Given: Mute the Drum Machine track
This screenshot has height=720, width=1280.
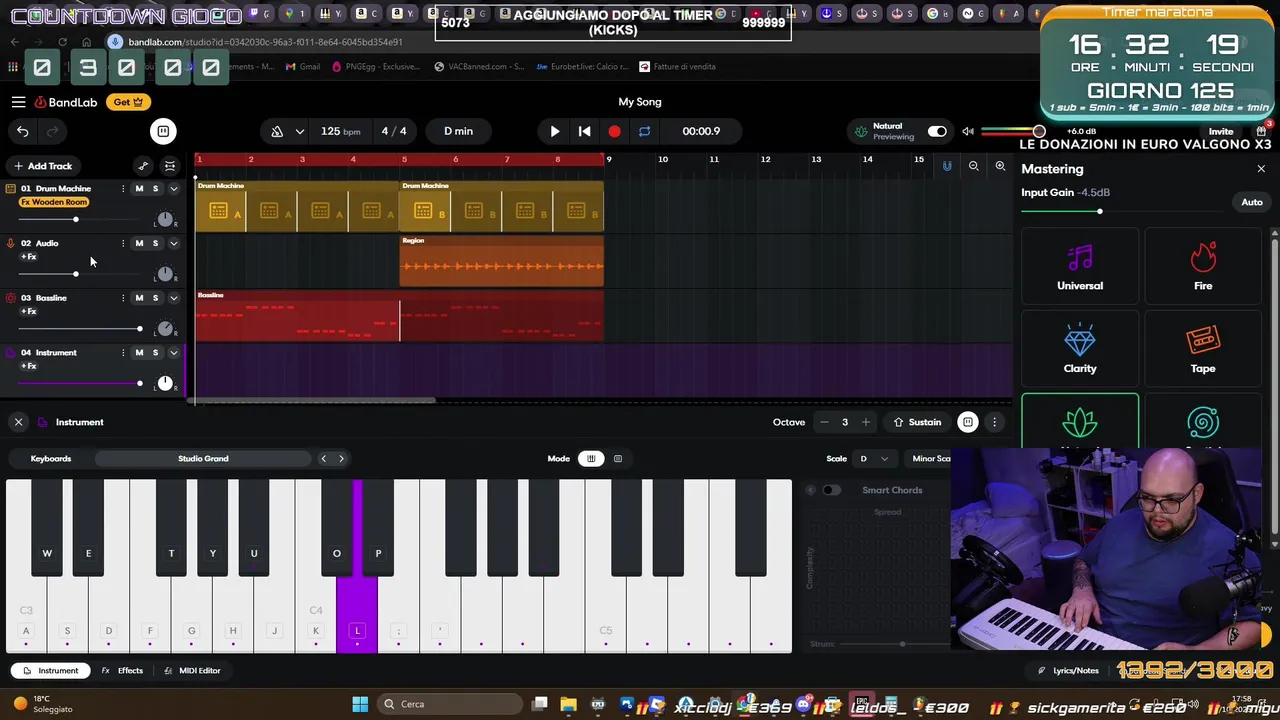Looking at the screenshot, I should point(139,189).
